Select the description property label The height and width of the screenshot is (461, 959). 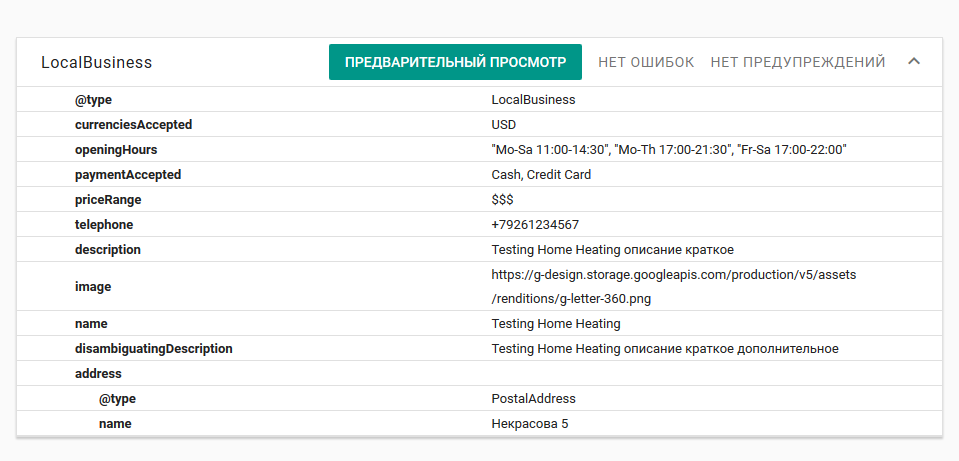coord(108,250)
